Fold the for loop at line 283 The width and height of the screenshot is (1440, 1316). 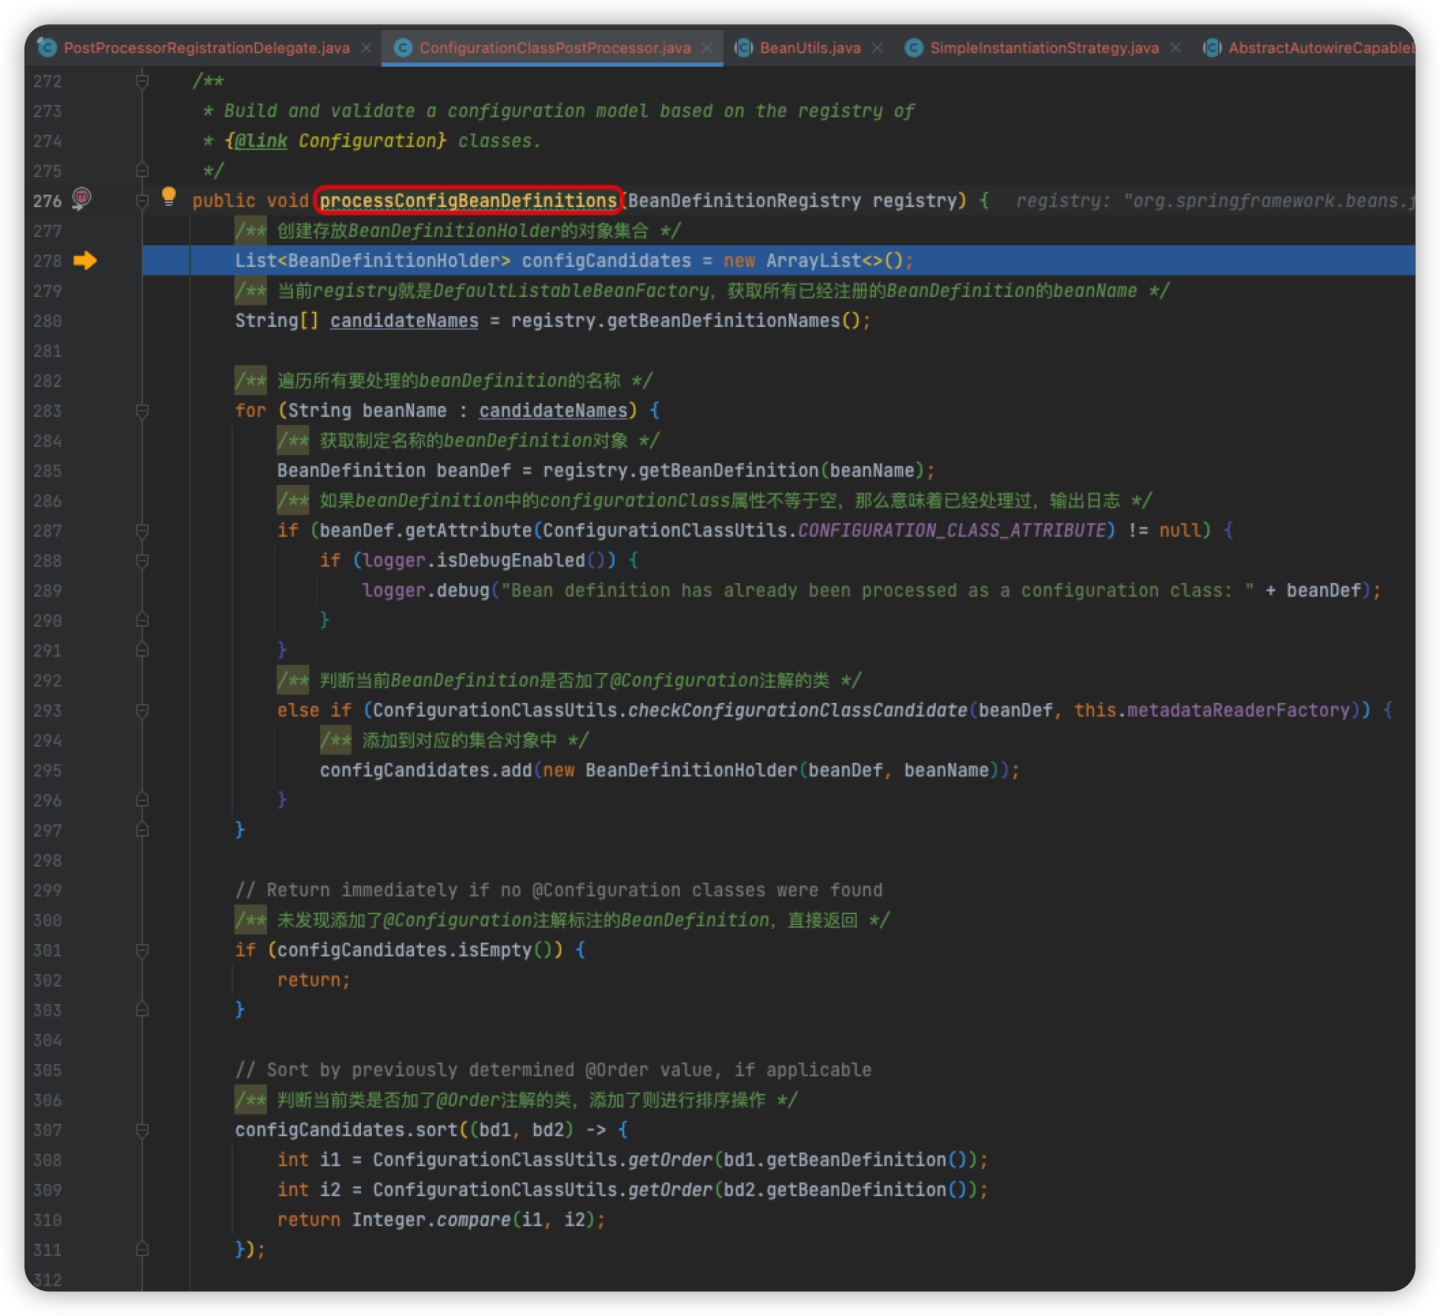point(142,411)
